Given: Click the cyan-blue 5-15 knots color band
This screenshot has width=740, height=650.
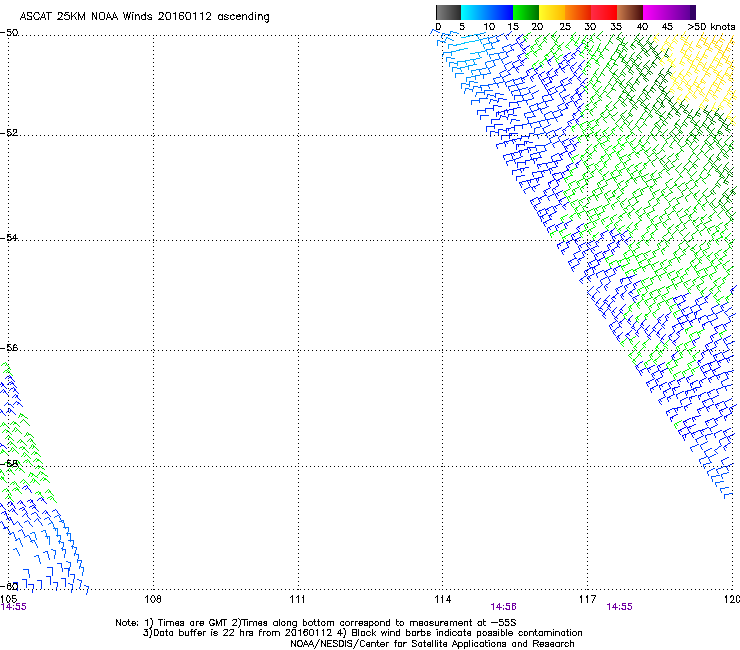Looking at the screenshot, I should pos(487,12).
